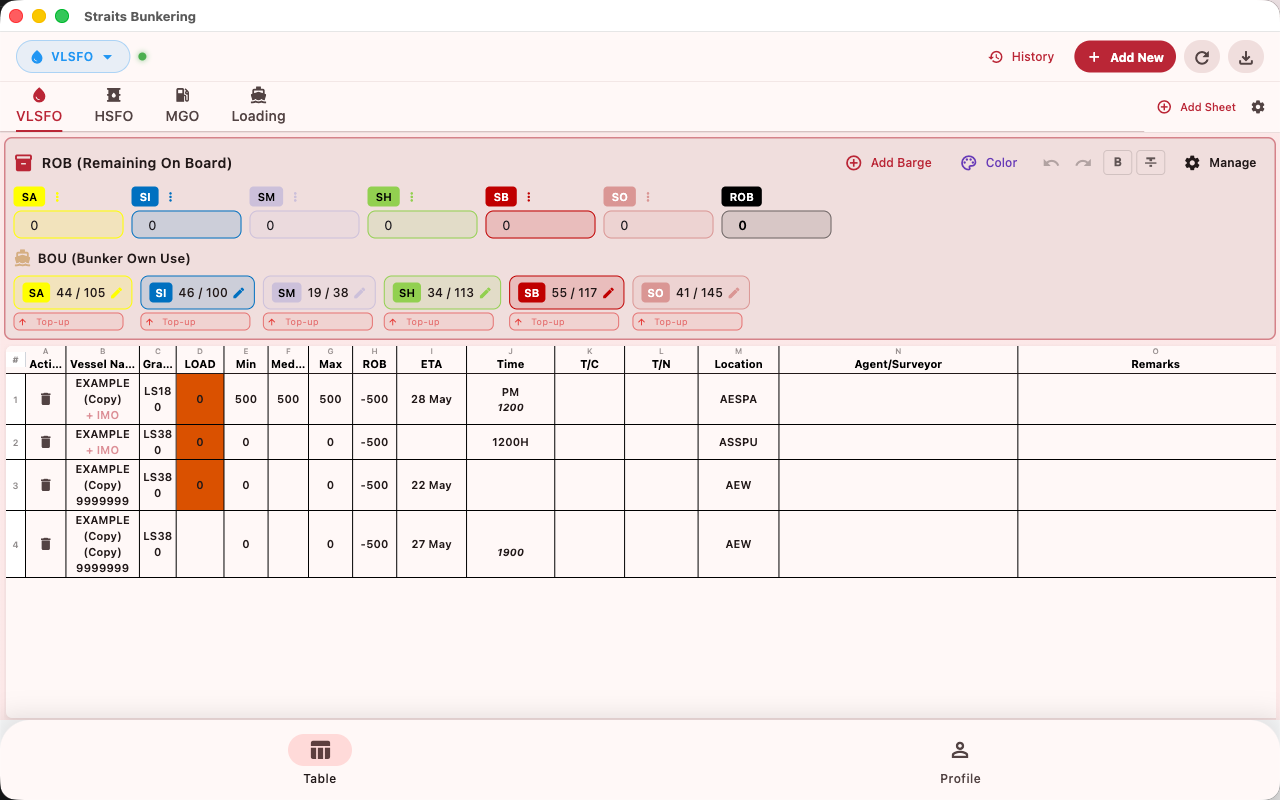The image size is (1280, 800).
Task: Click the undo arrow icon
Action: tap(1051, 163)
